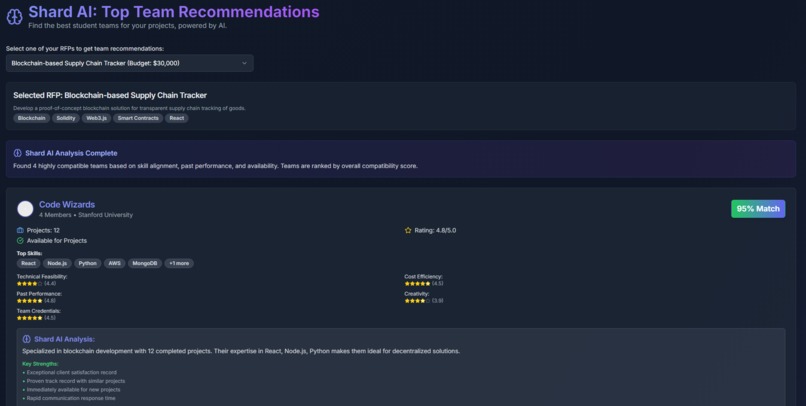Click the Python skill tag
The width and height of the screenshot is (806, 406).
(x=87, y=263)
